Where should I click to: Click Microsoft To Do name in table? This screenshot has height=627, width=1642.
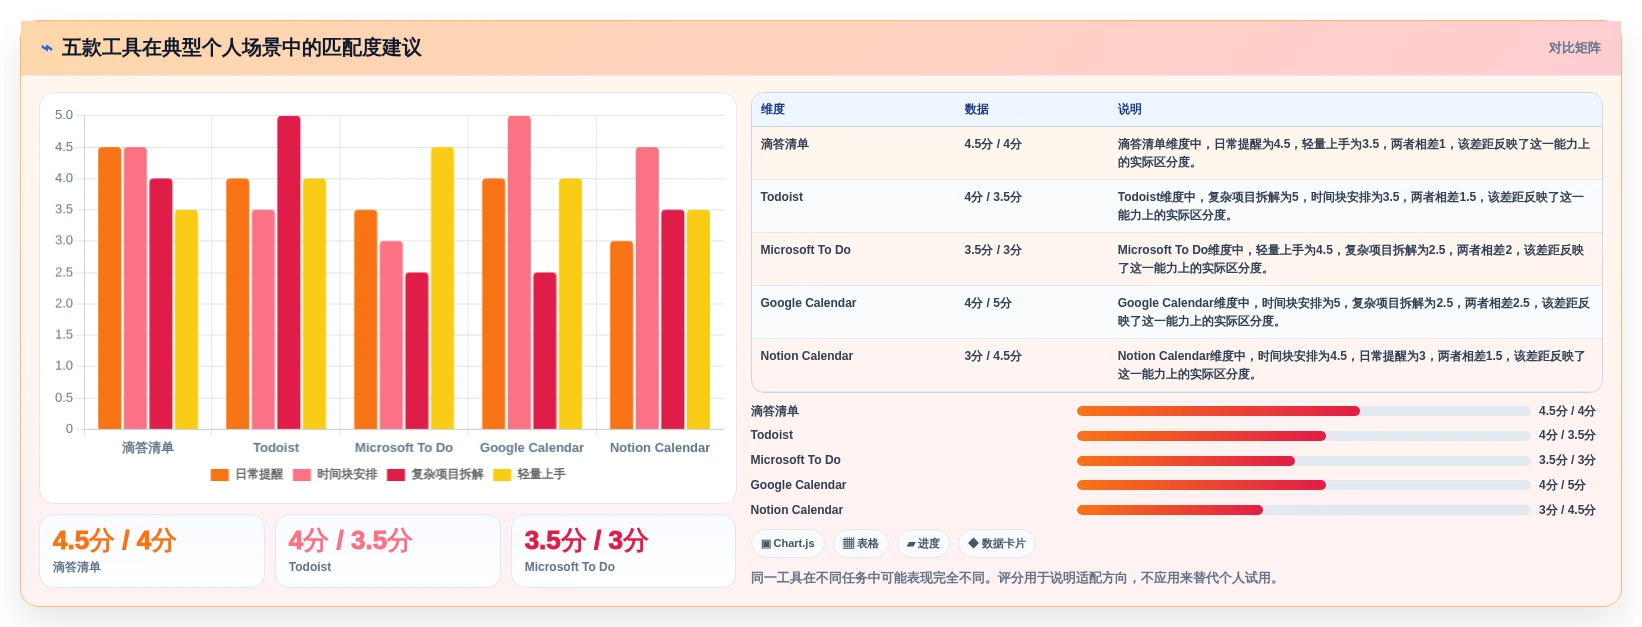click(805, 250)
